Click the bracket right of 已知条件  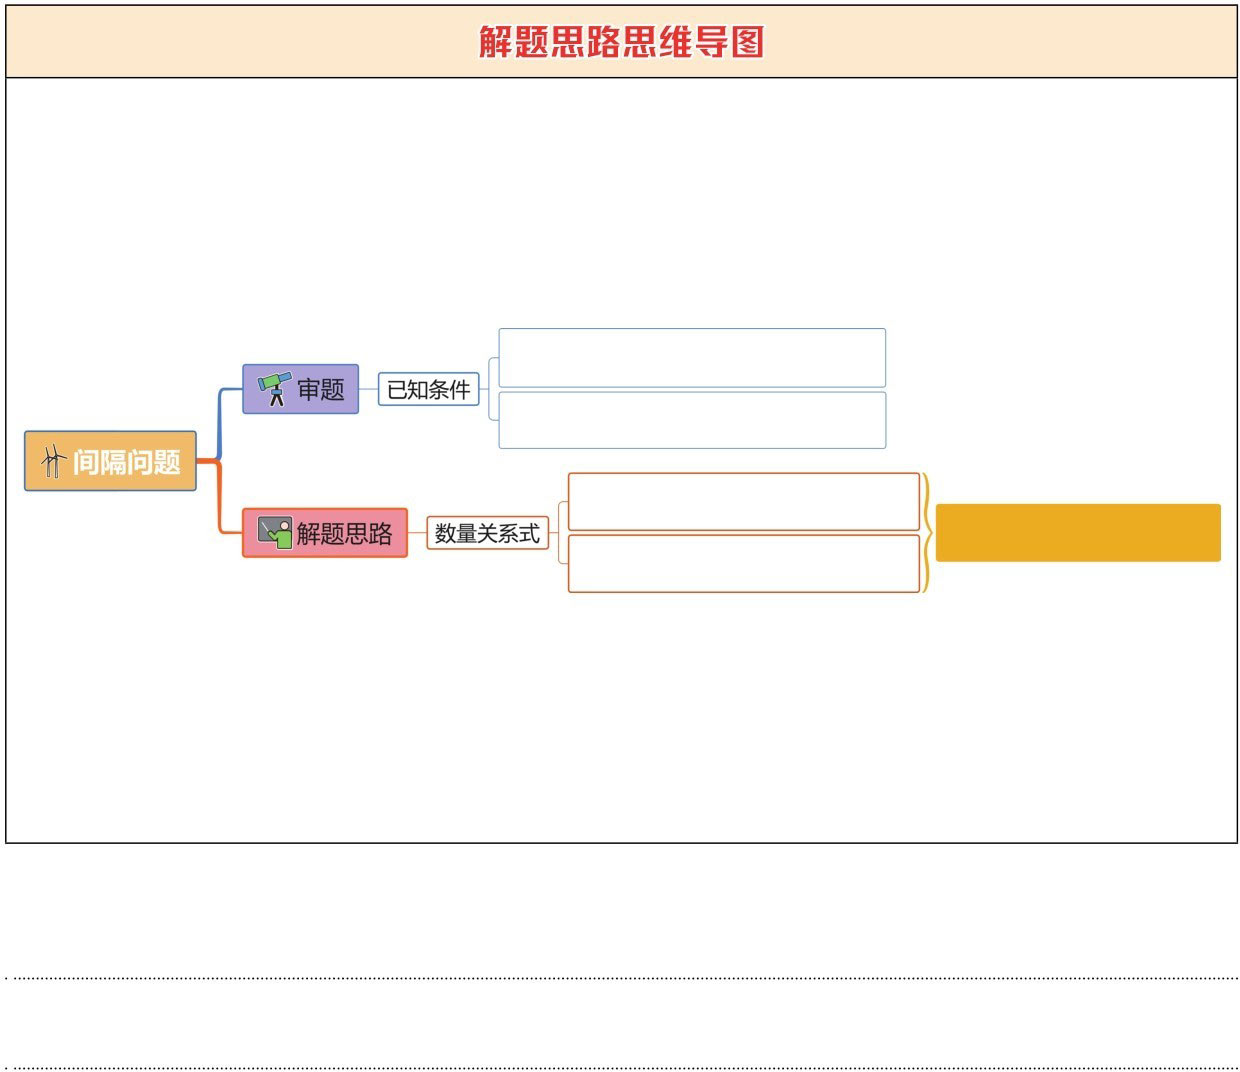[490, 389]
